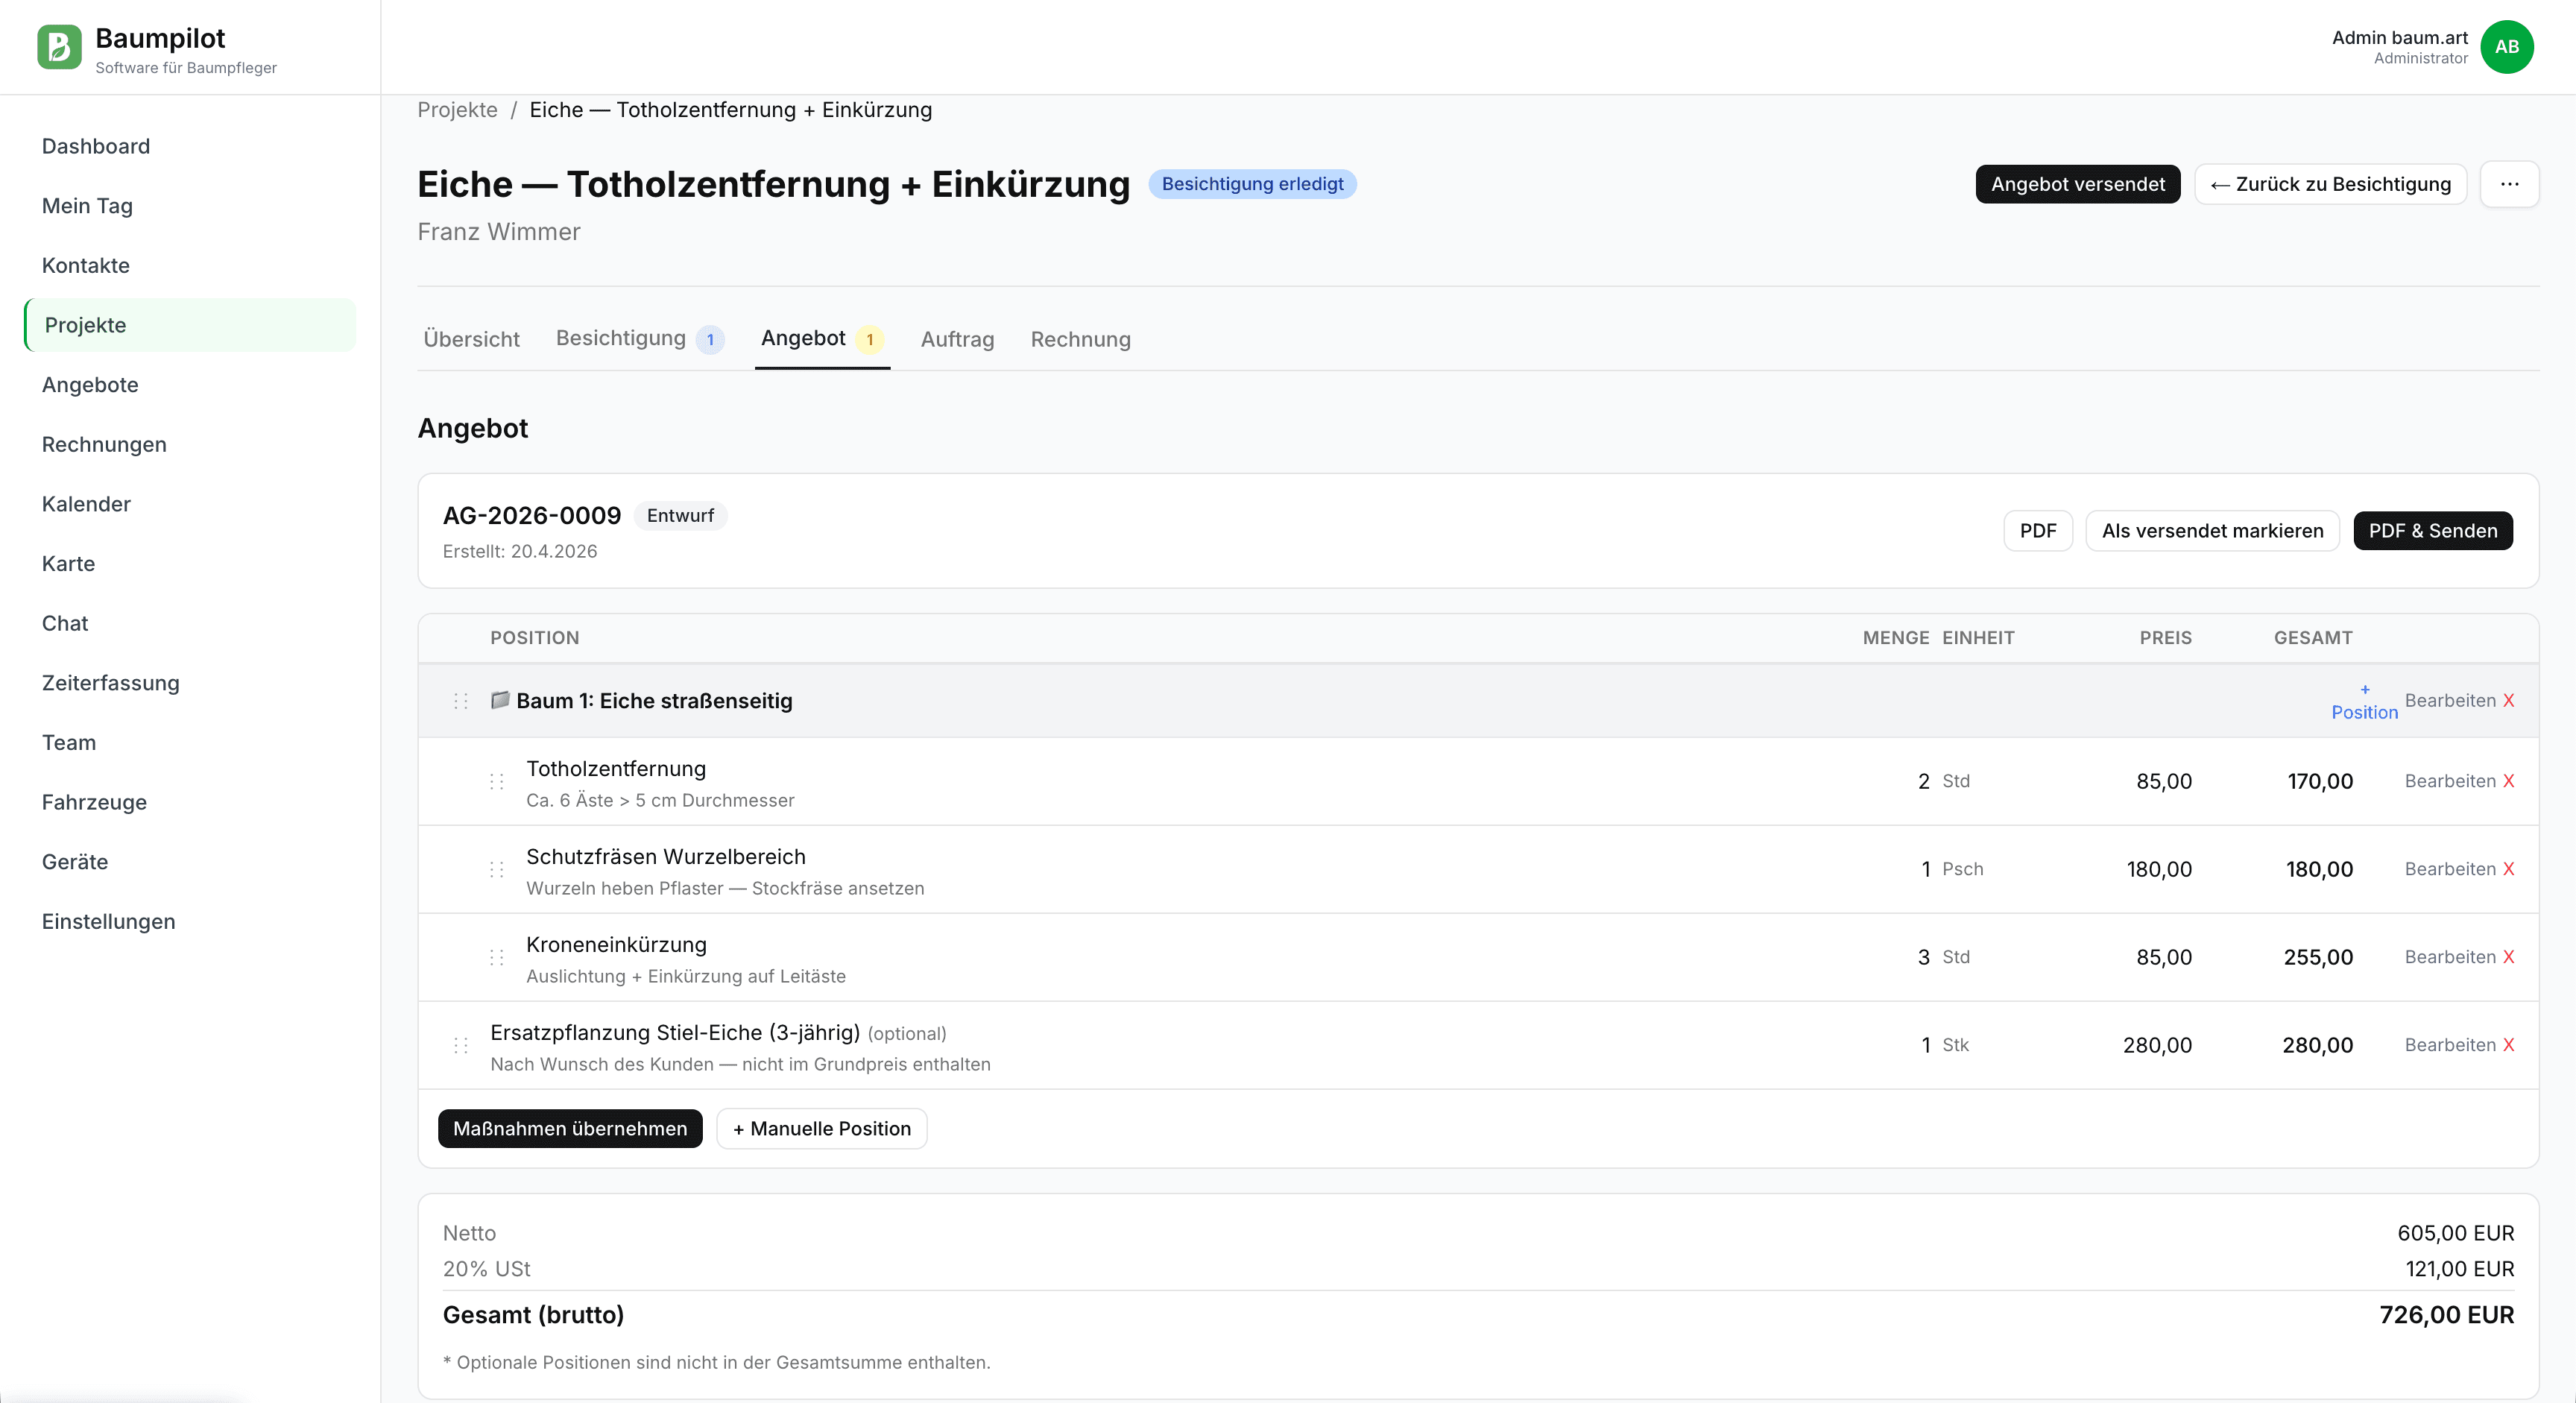Image resolution: width=2576 pixels, height=1403 pixels.
Task: Click 121,00 EUR tax amount
Action: 2459,1269
